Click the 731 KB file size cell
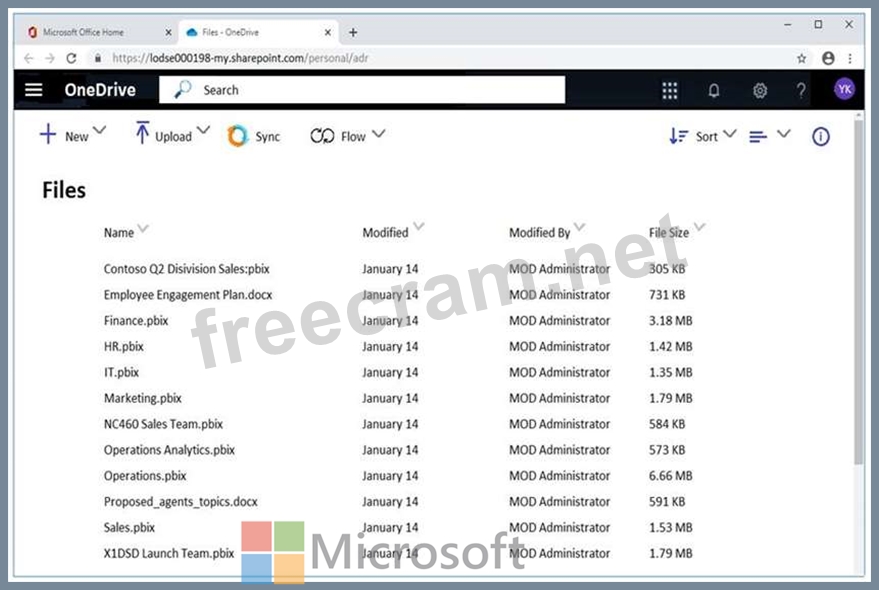879x590 pixels. click(x=667, y=294)
